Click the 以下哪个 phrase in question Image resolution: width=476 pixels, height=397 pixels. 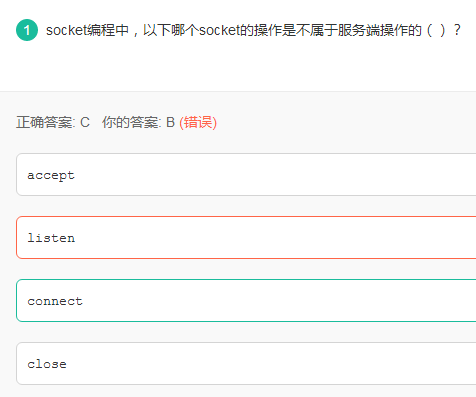pyautogui.click(x=171, y=30)
